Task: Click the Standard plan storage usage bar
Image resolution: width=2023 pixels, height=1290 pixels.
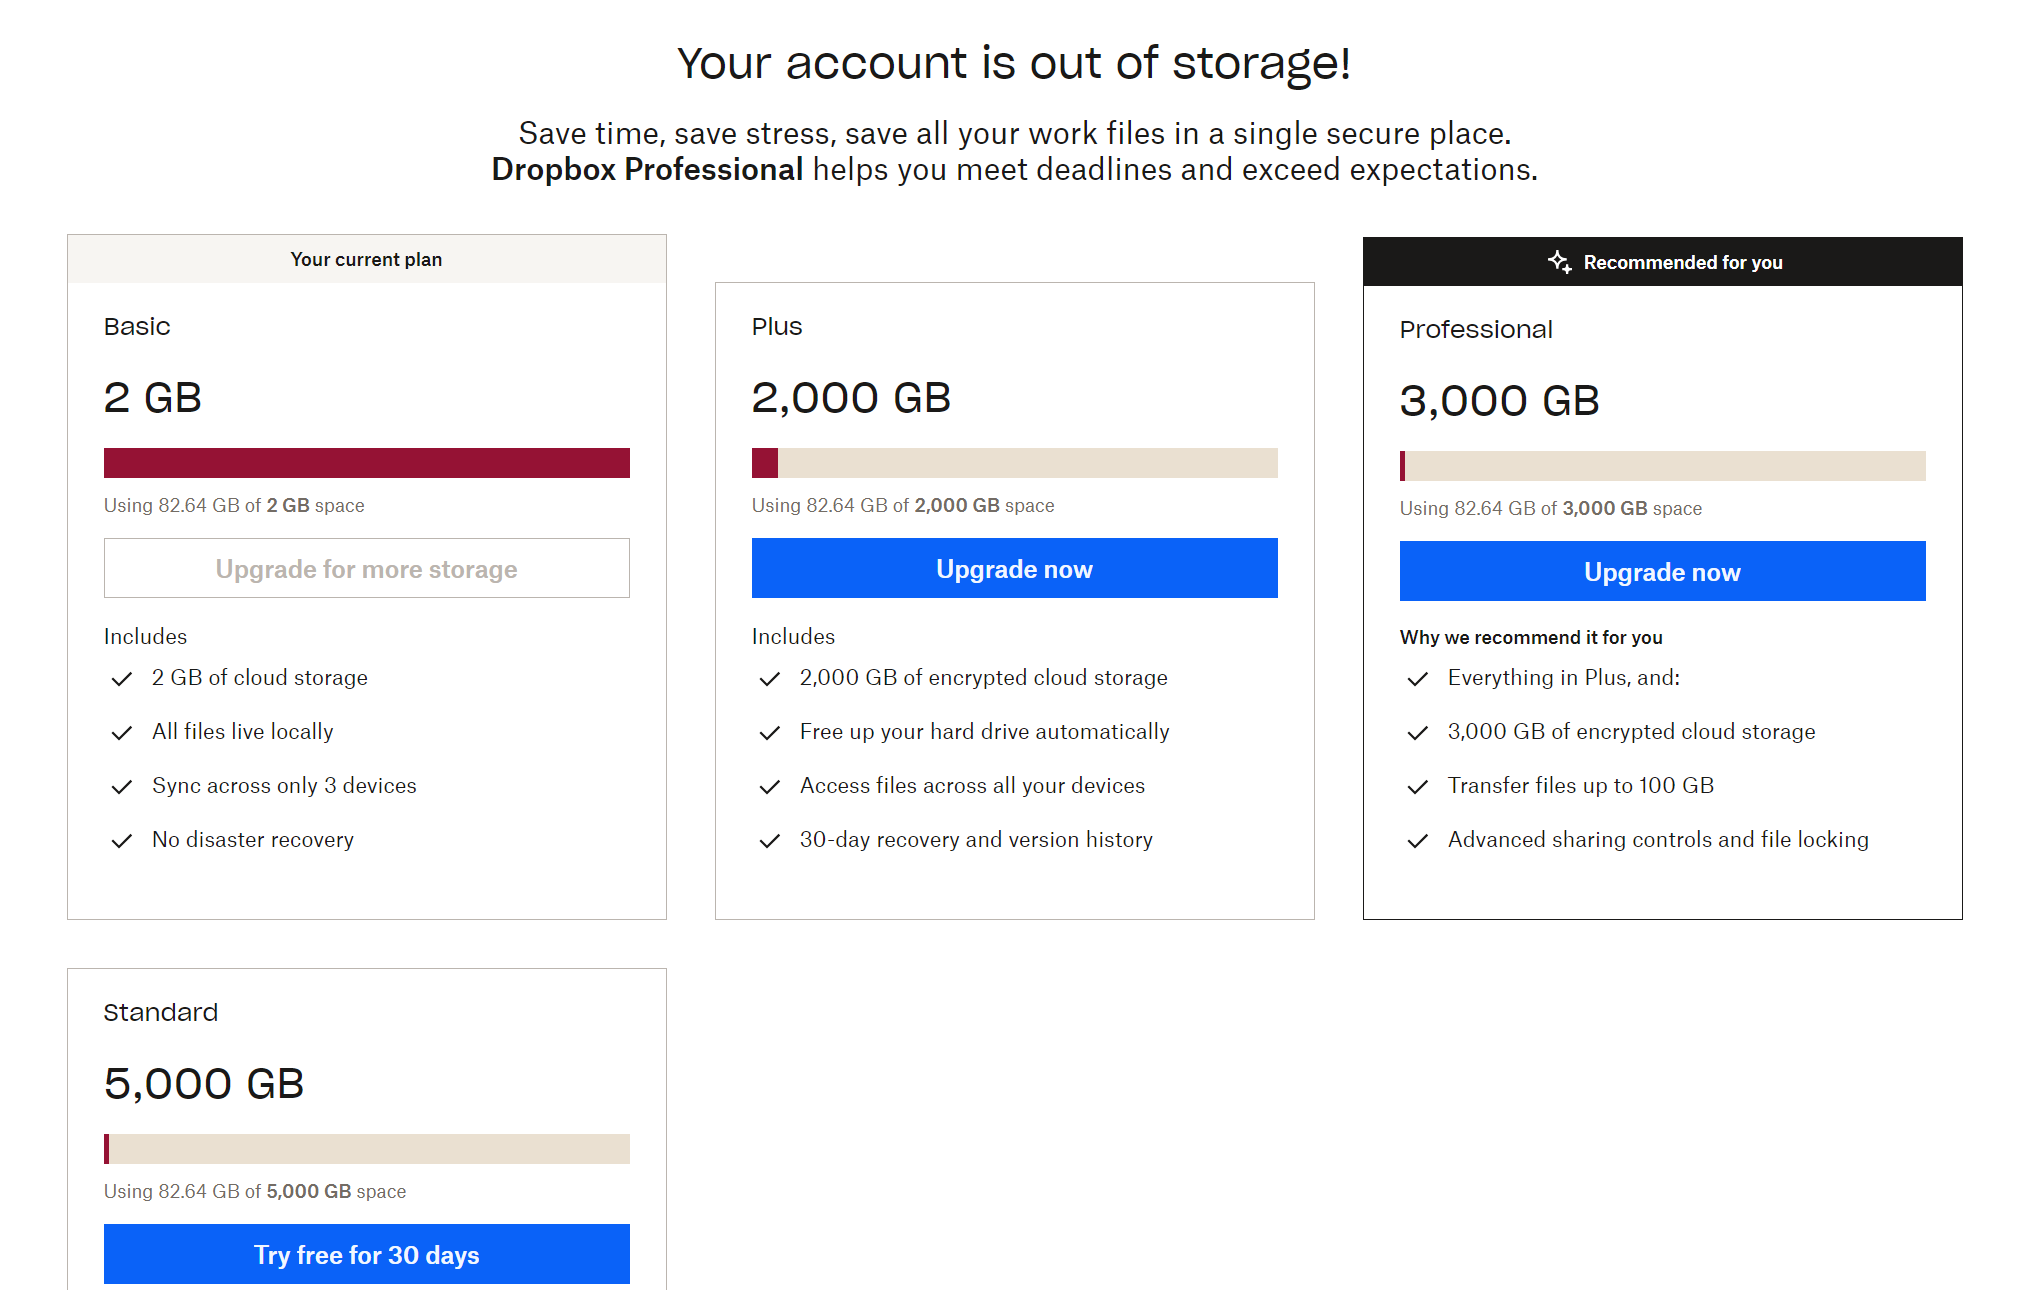Action: pos(366,1149)
